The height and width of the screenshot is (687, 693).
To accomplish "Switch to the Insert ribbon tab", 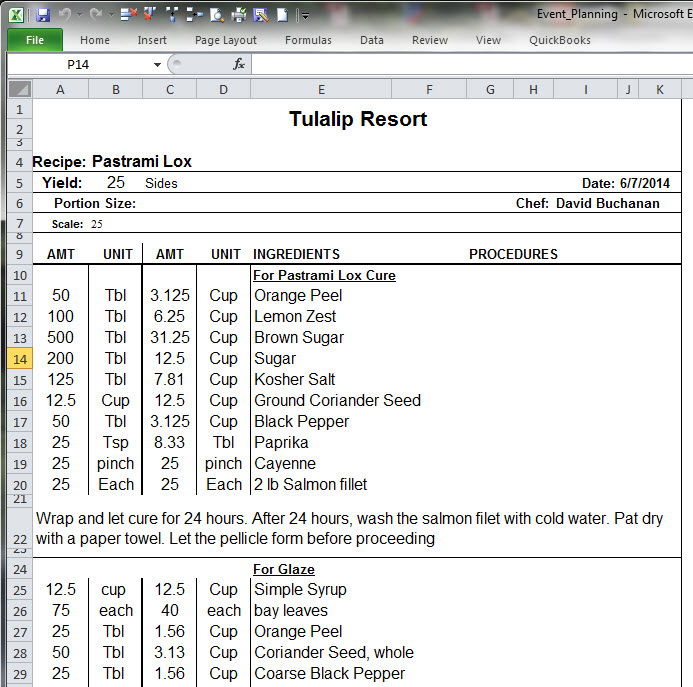I will pyautogui.click(x=152, y=40).
